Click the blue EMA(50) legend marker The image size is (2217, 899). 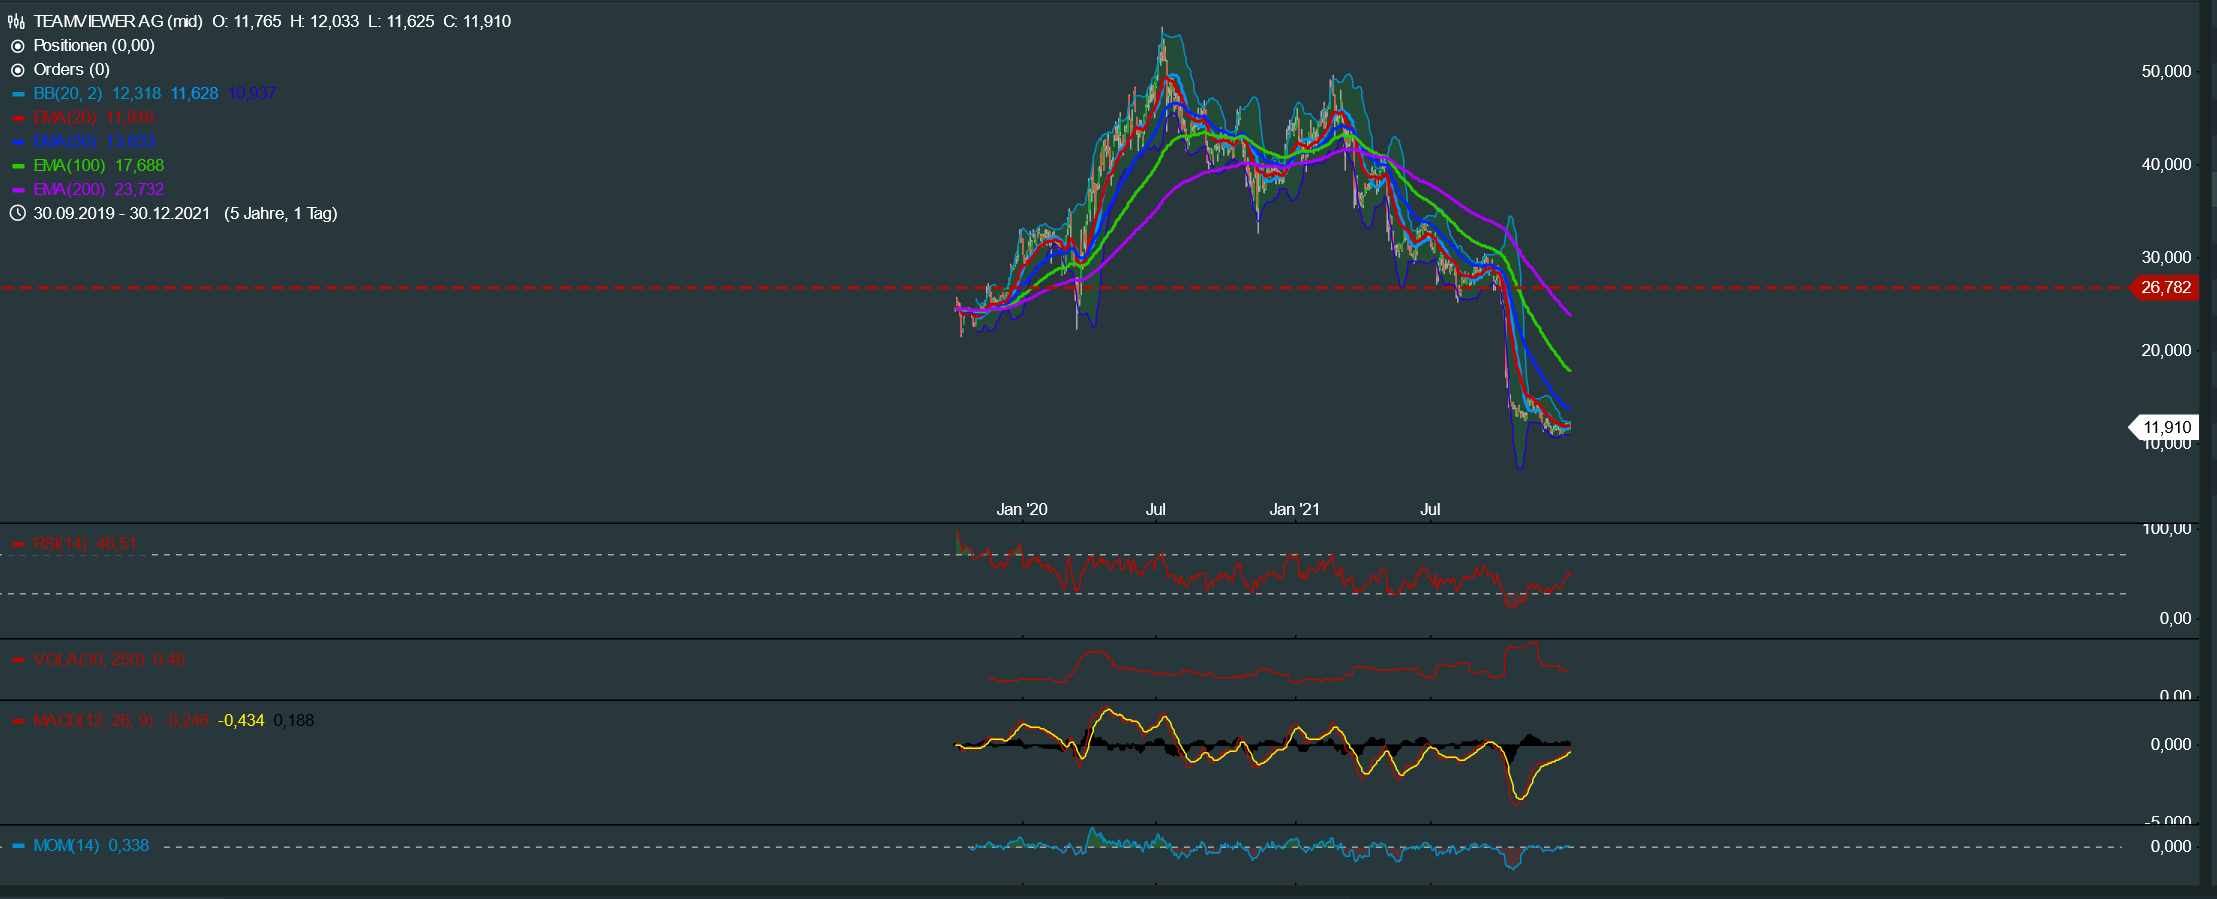(18, 142)
